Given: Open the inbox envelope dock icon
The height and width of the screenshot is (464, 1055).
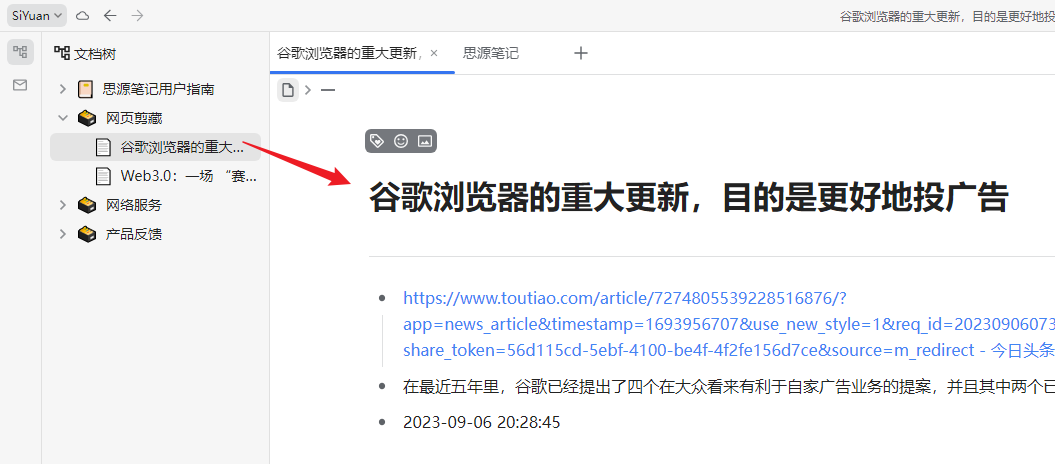Looking at the screenshot, I should click(20, 85).
